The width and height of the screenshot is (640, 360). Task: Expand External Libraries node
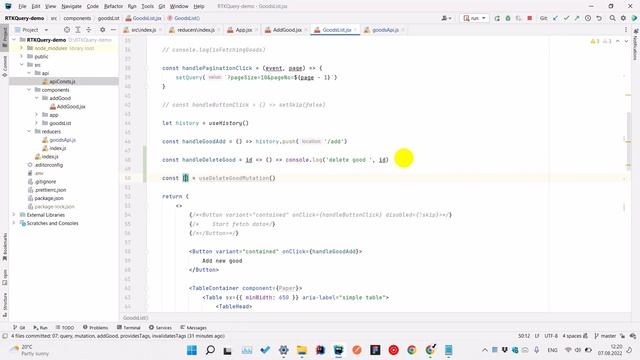14,215
